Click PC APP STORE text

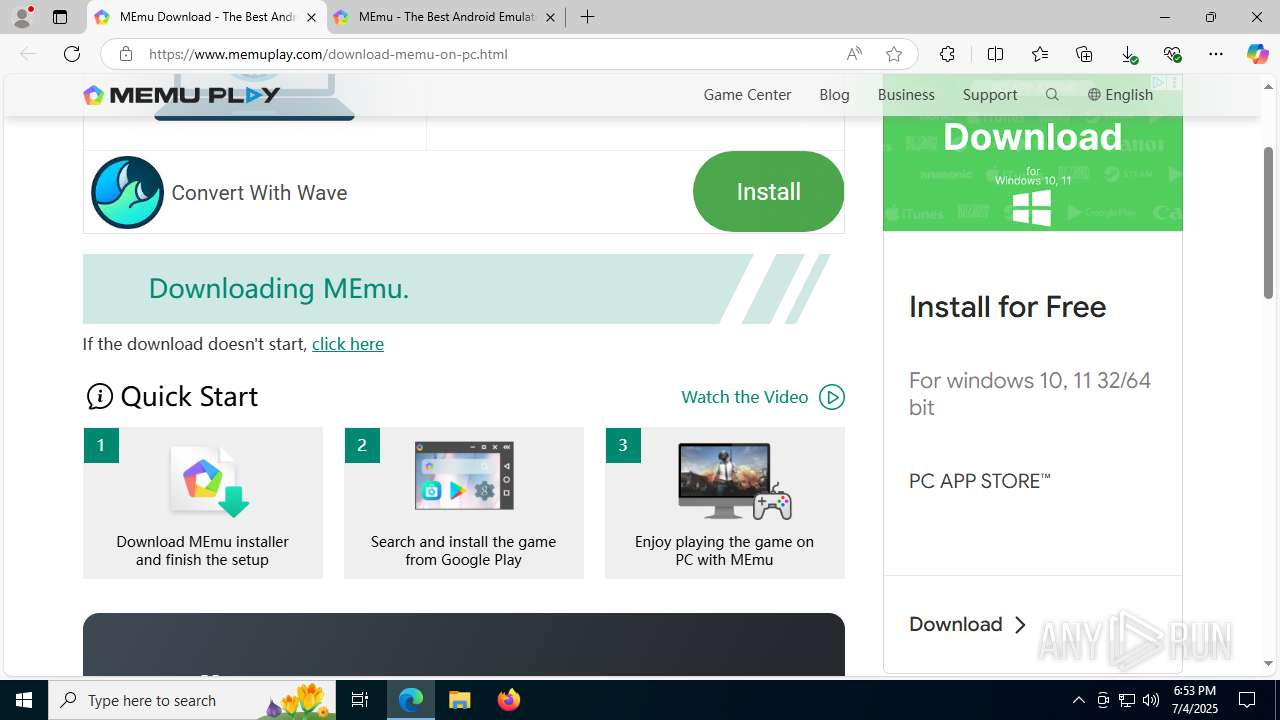979,481
